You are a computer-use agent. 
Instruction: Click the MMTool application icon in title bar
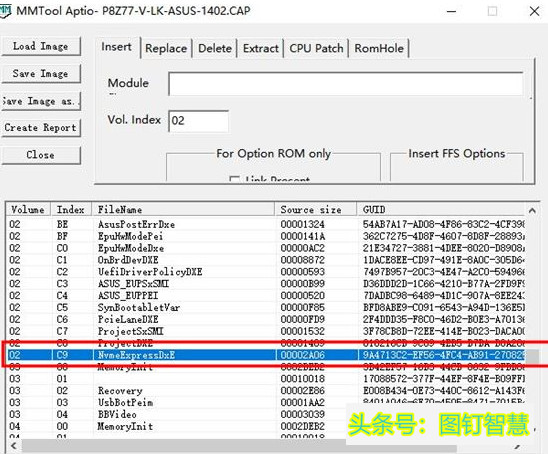click(5, 10)
